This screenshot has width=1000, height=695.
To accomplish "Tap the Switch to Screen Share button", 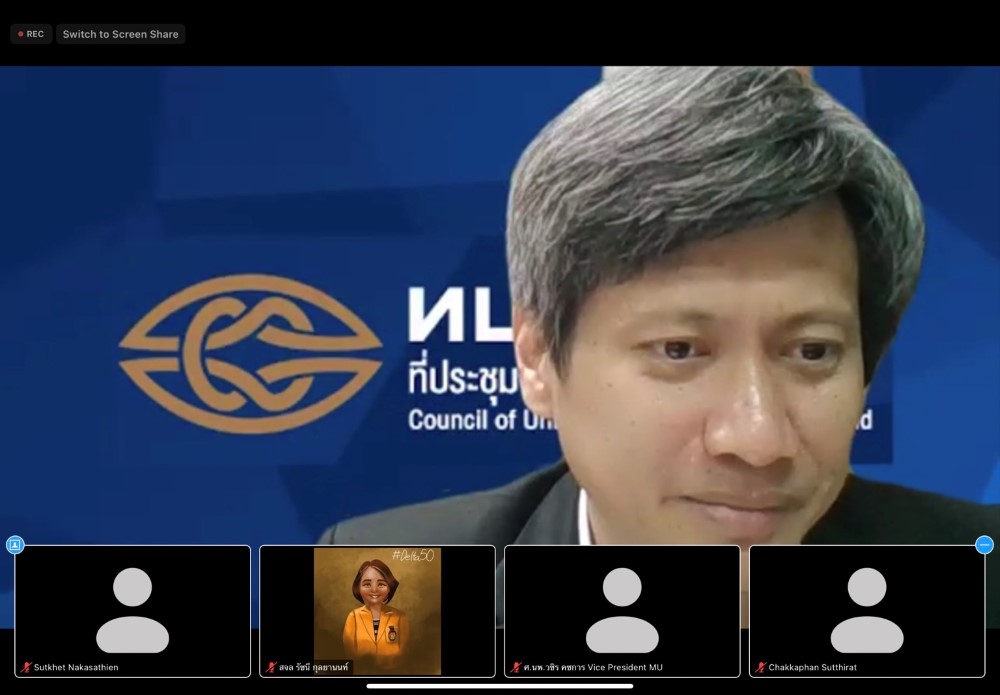I will pos(120,34).
